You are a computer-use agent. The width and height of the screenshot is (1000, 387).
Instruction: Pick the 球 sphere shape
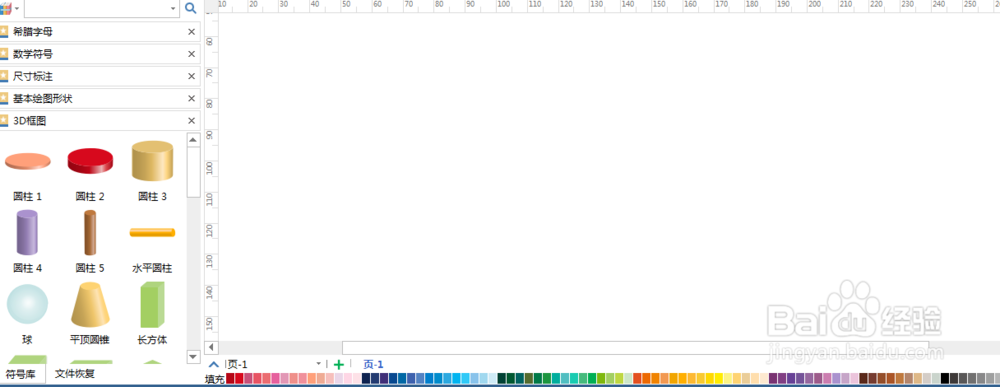click(27, 304)
